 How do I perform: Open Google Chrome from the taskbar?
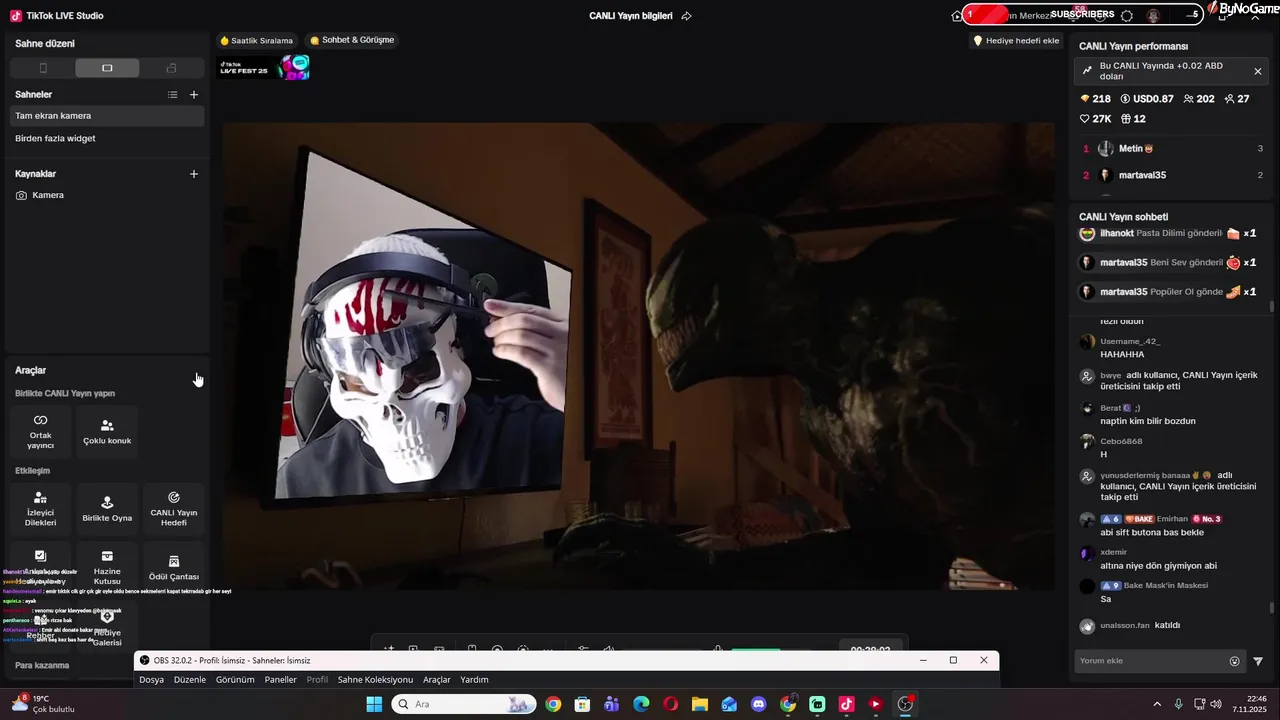coord(553,704)
